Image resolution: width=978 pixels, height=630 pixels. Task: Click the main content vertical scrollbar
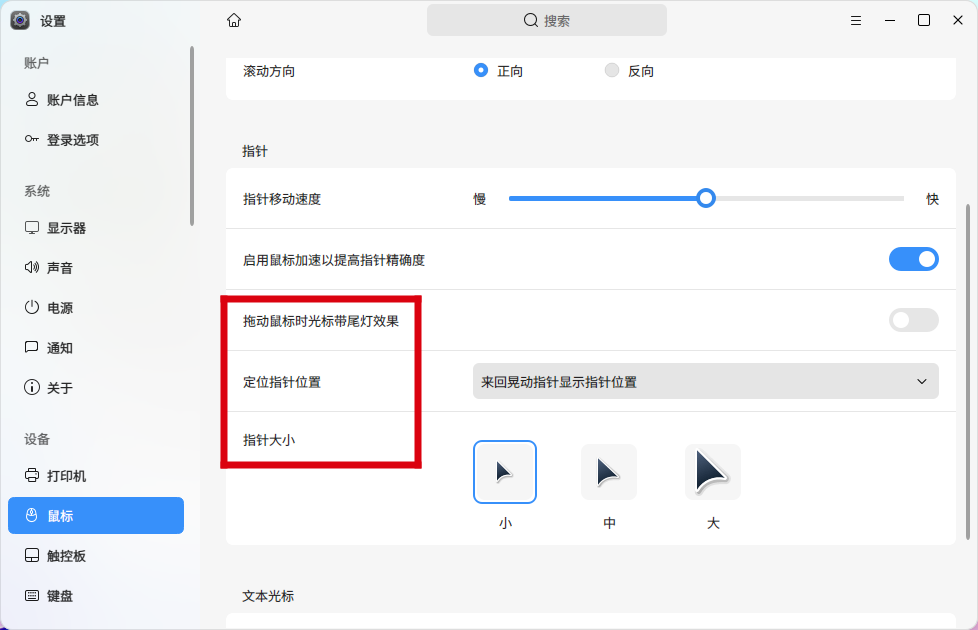(x=968, y=372)
